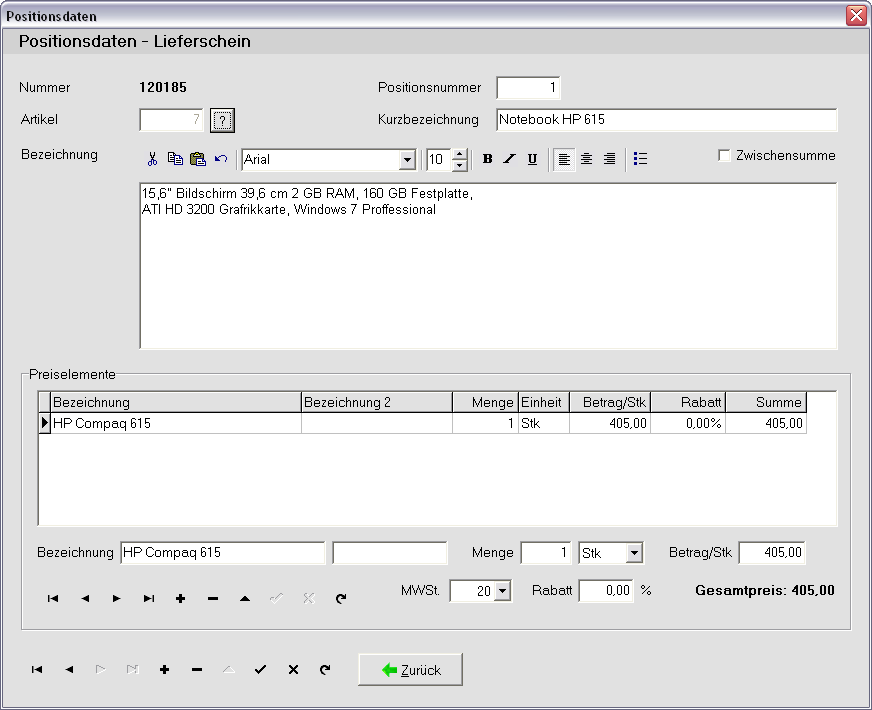Click the Menge column header
This screenshot has height=710, width=872.
pyautogui.click(x=485, y=403)
